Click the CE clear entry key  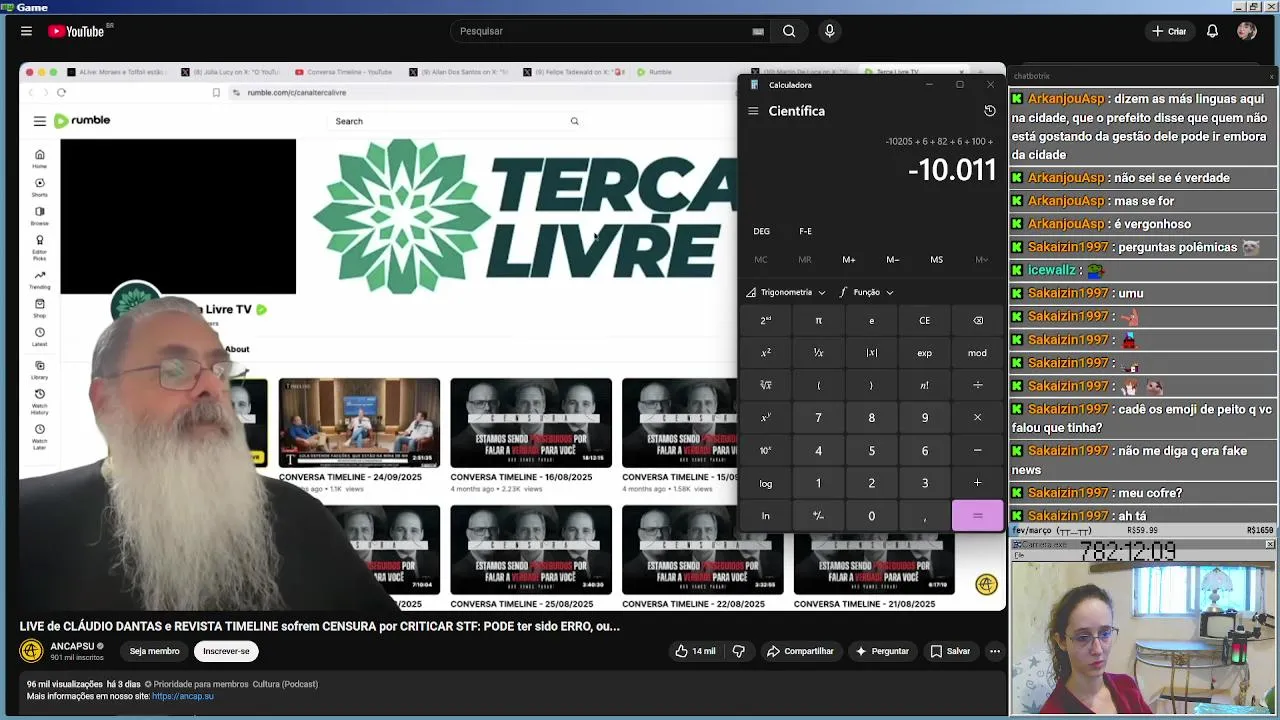924,321
